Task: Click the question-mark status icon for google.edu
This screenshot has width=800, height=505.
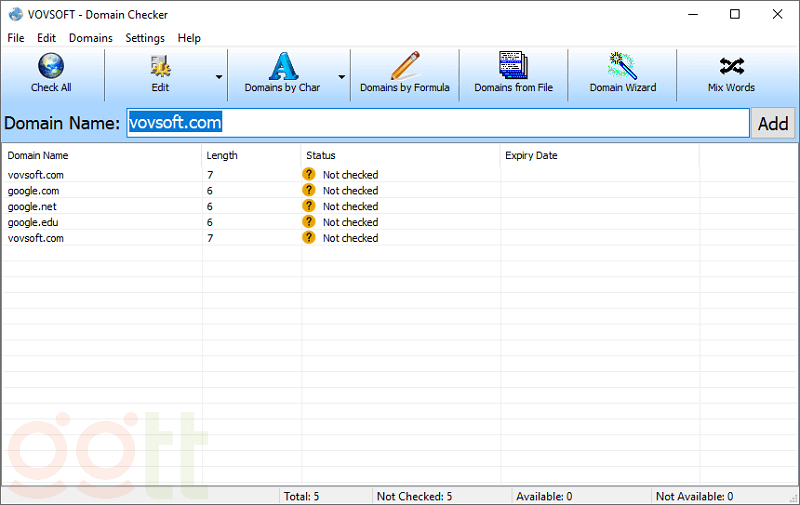Action: (x=309, y=222)
